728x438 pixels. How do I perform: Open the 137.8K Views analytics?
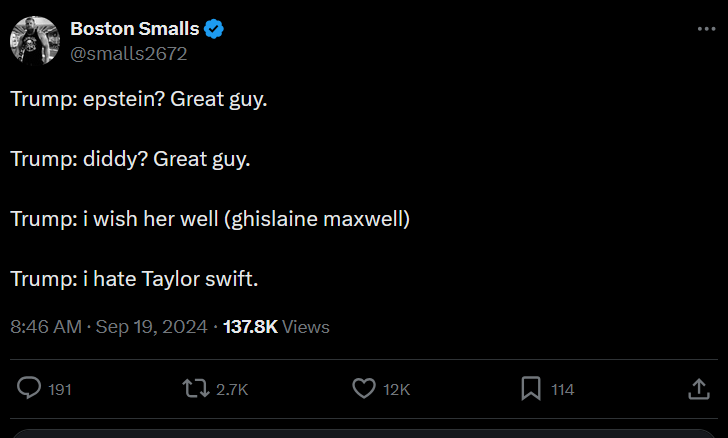[x=276, y=327]
